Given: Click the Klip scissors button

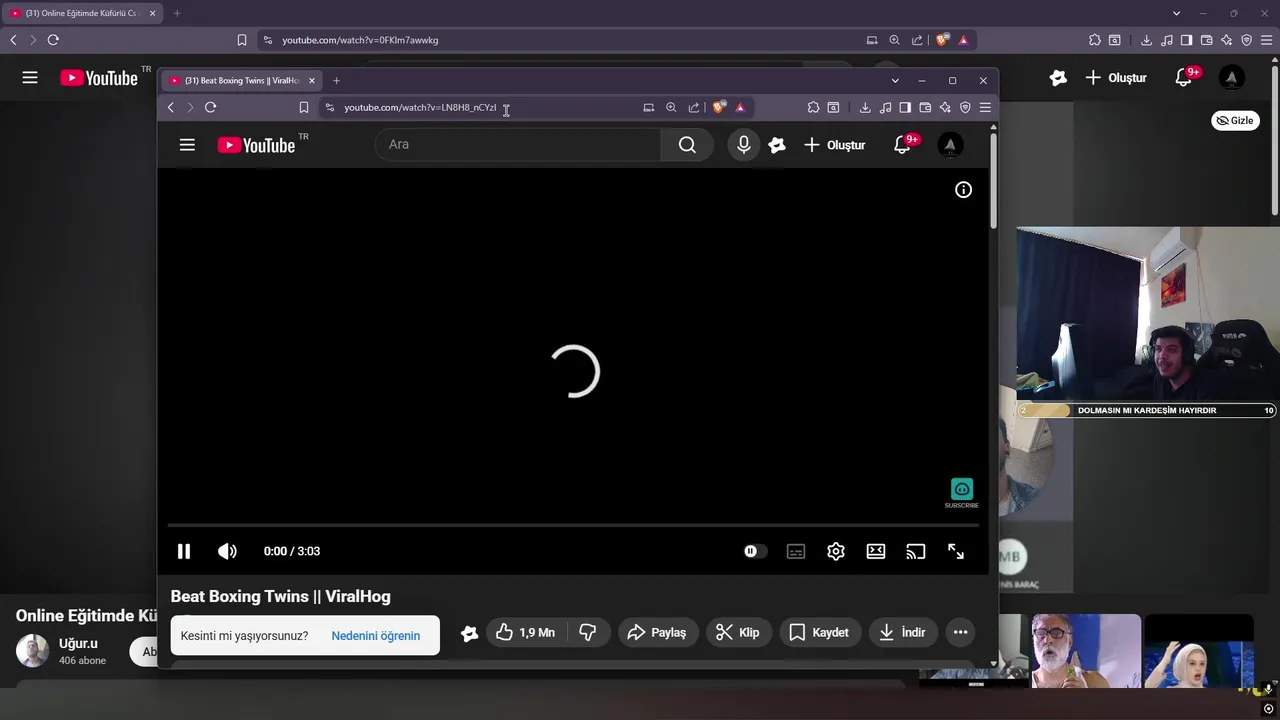Looking at the screenshot, I should 738,632.
